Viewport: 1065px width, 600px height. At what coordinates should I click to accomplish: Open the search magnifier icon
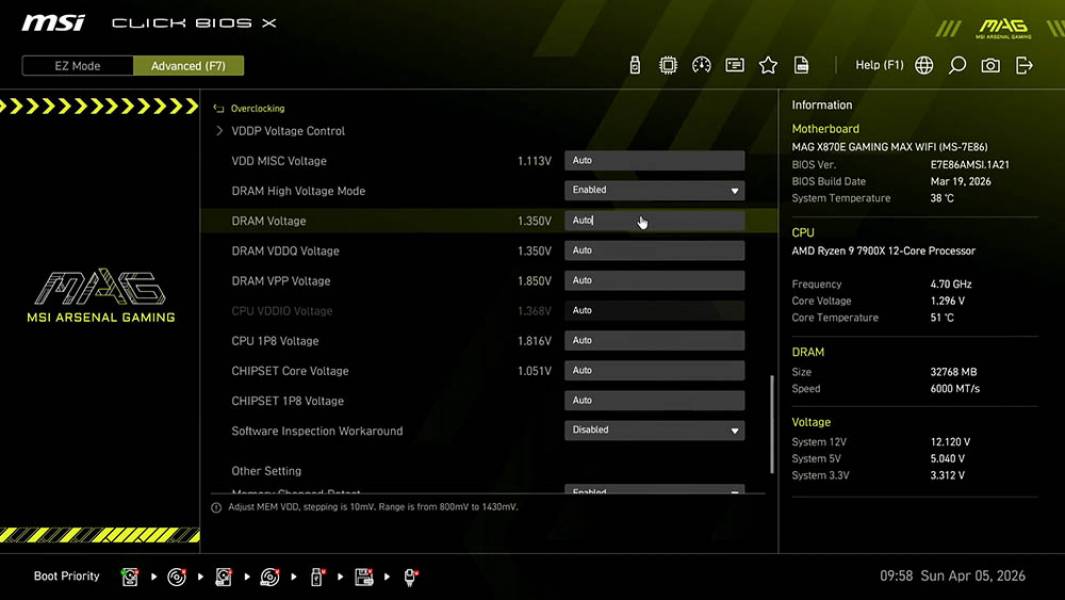tap(956, 64)
